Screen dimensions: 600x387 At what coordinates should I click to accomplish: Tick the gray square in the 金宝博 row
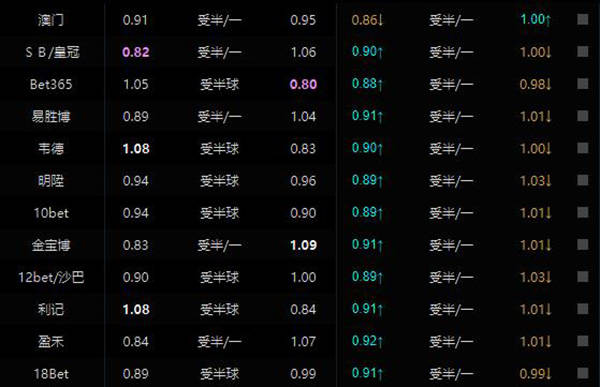(x=582, y=244)
